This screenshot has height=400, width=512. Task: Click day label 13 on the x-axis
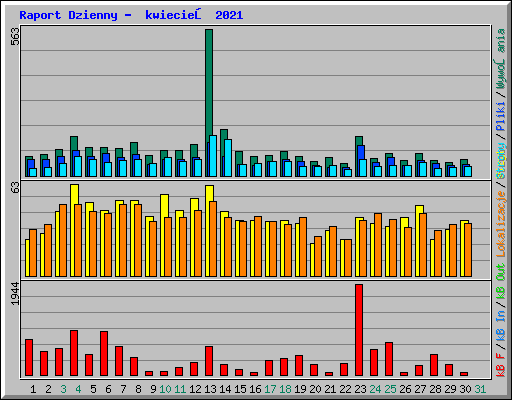coord(210,389)
